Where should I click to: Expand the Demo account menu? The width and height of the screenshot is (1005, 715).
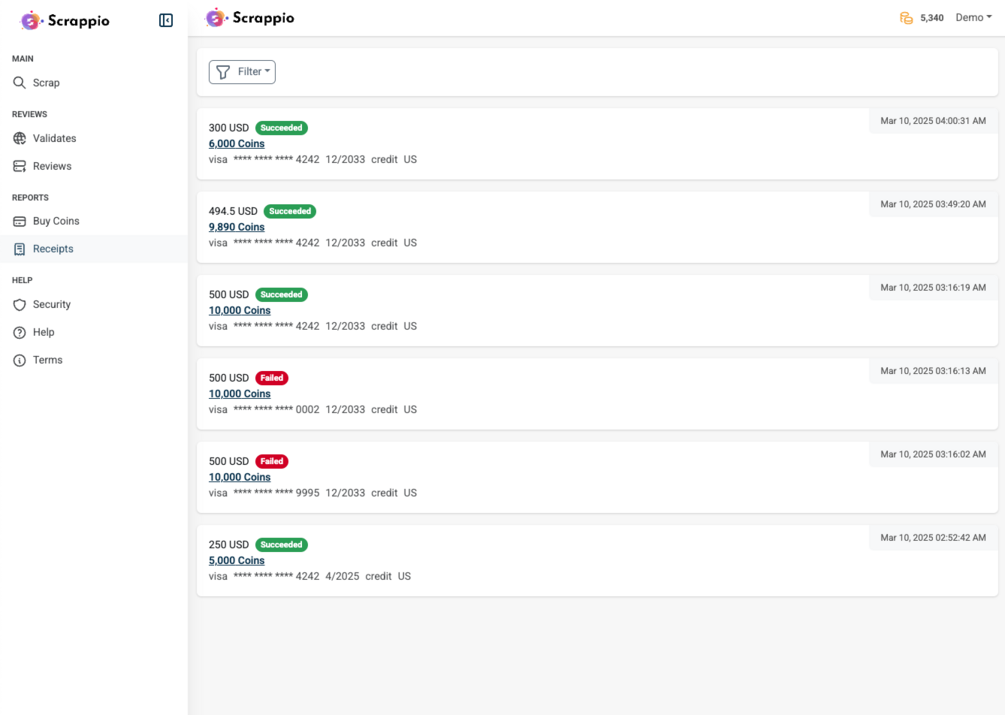(974, 17)
